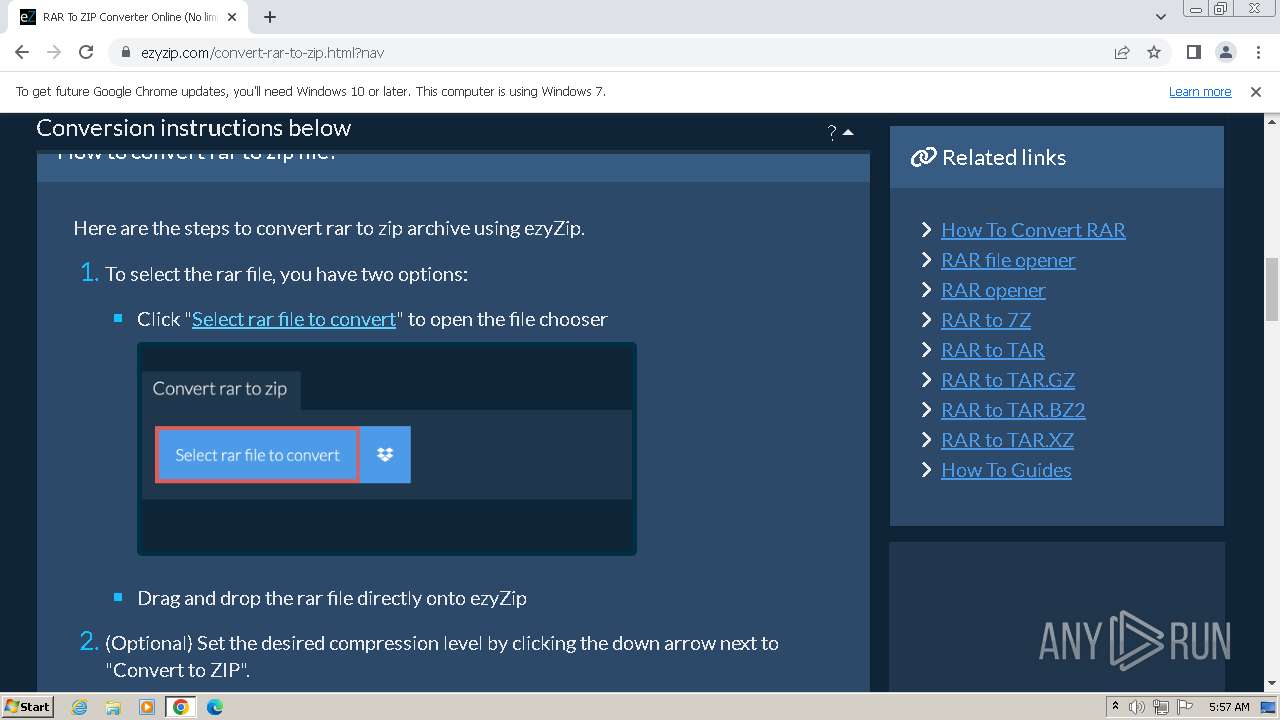The width and height of the screenshot is (1280, 720).
Task: Collapse the Conversion instructions section
Action: [x=849, y=132]
